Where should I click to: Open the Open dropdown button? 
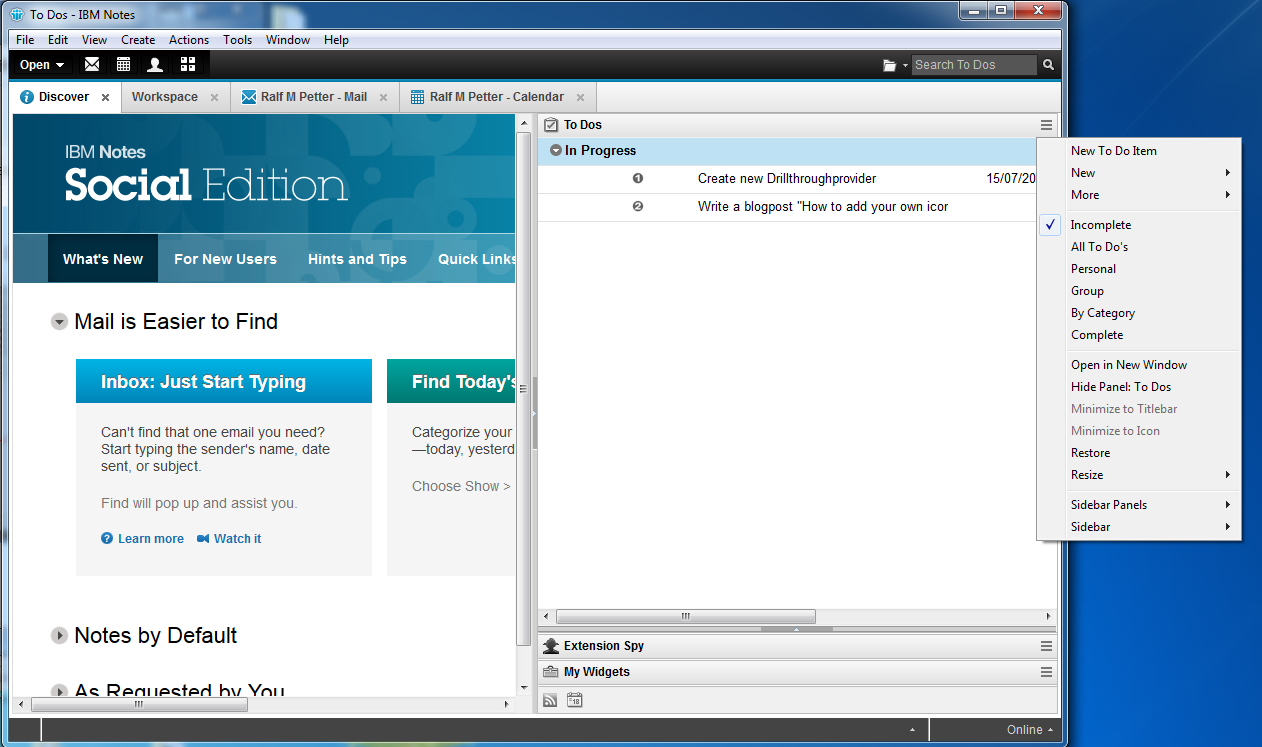click(x=42, y=65)
